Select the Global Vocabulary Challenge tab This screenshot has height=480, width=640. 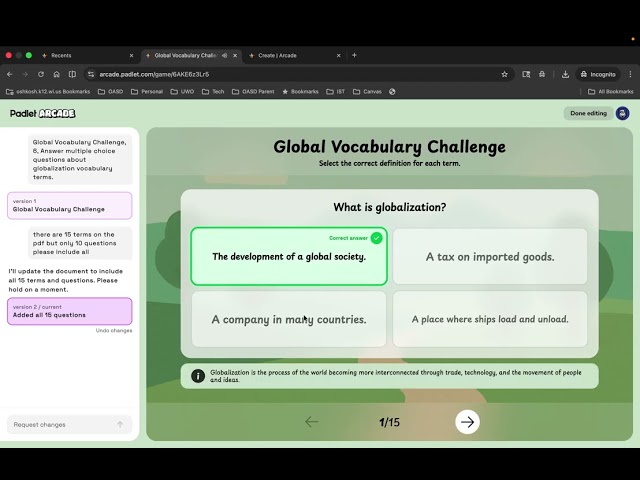(x=184, y=56)
